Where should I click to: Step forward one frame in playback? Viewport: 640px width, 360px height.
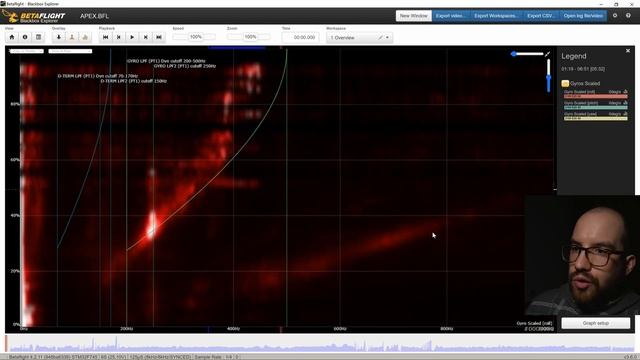click(145, 37)
